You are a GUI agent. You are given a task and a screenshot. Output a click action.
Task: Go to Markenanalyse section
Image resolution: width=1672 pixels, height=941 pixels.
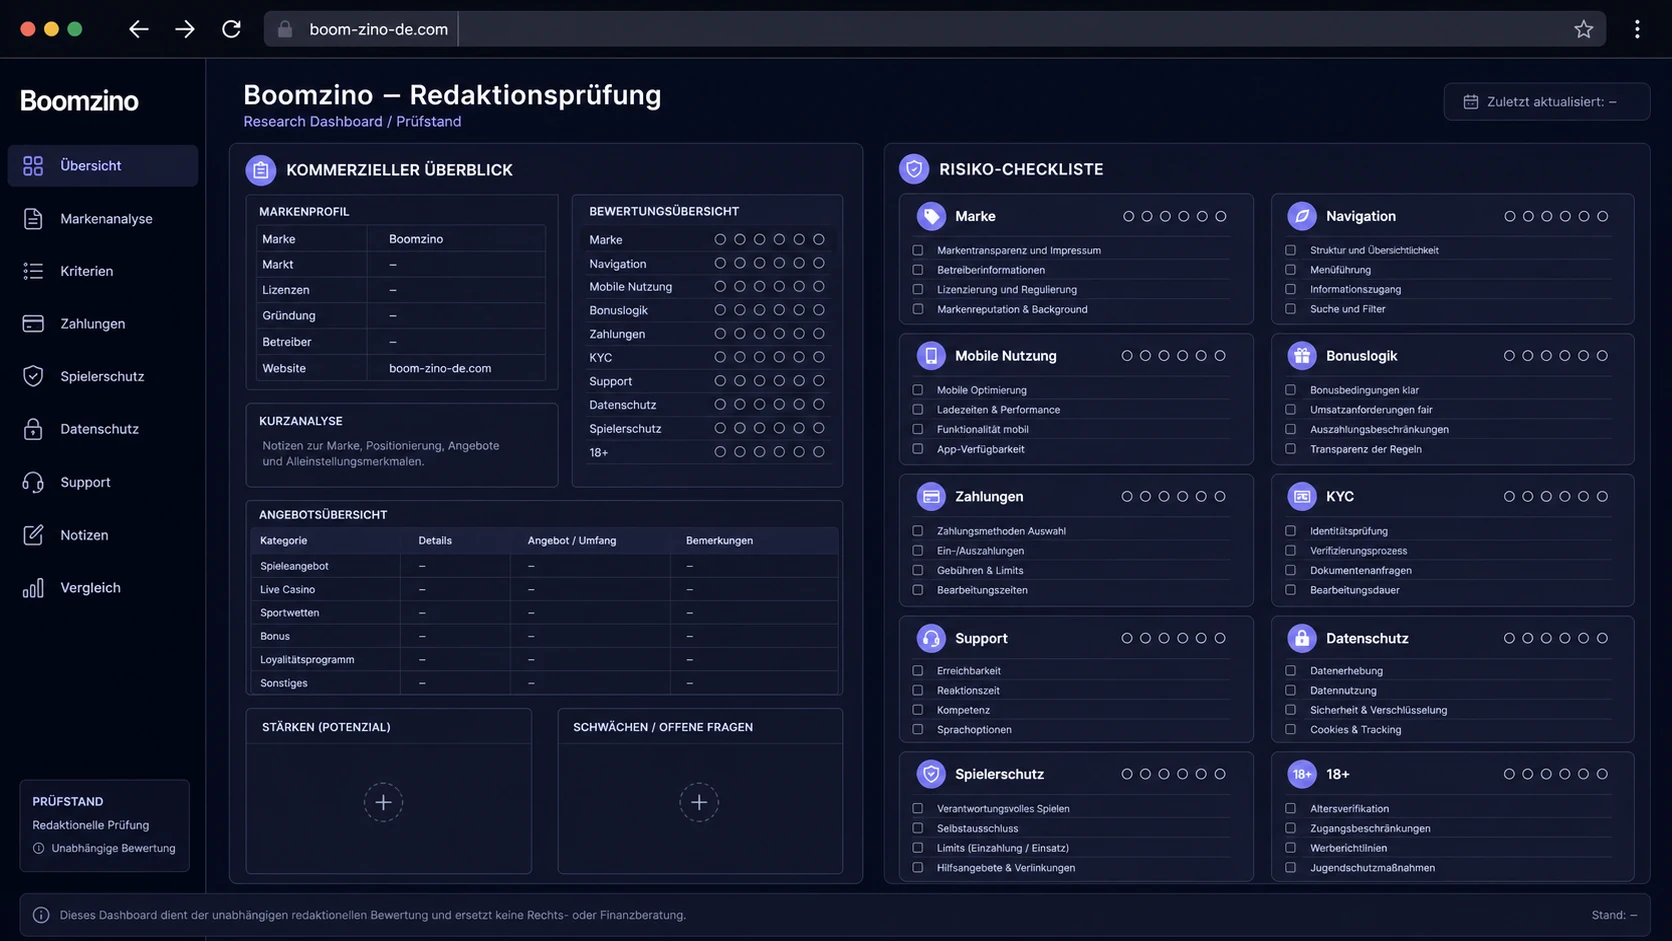click(103, 219)
